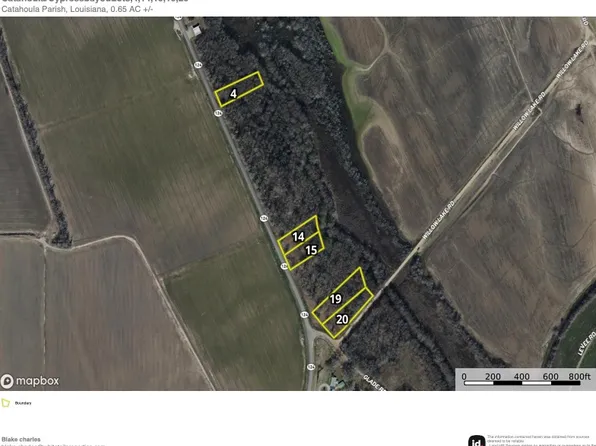This screenshot has width=596, height=446.
Task: Click the 'id' logo near the disclaimer
Action: click(476, 441)
